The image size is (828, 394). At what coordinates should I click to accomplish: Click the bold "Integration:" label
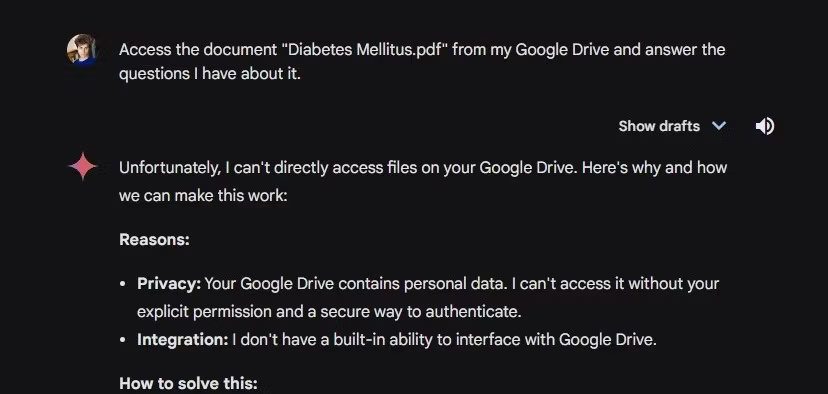(183, 340)
